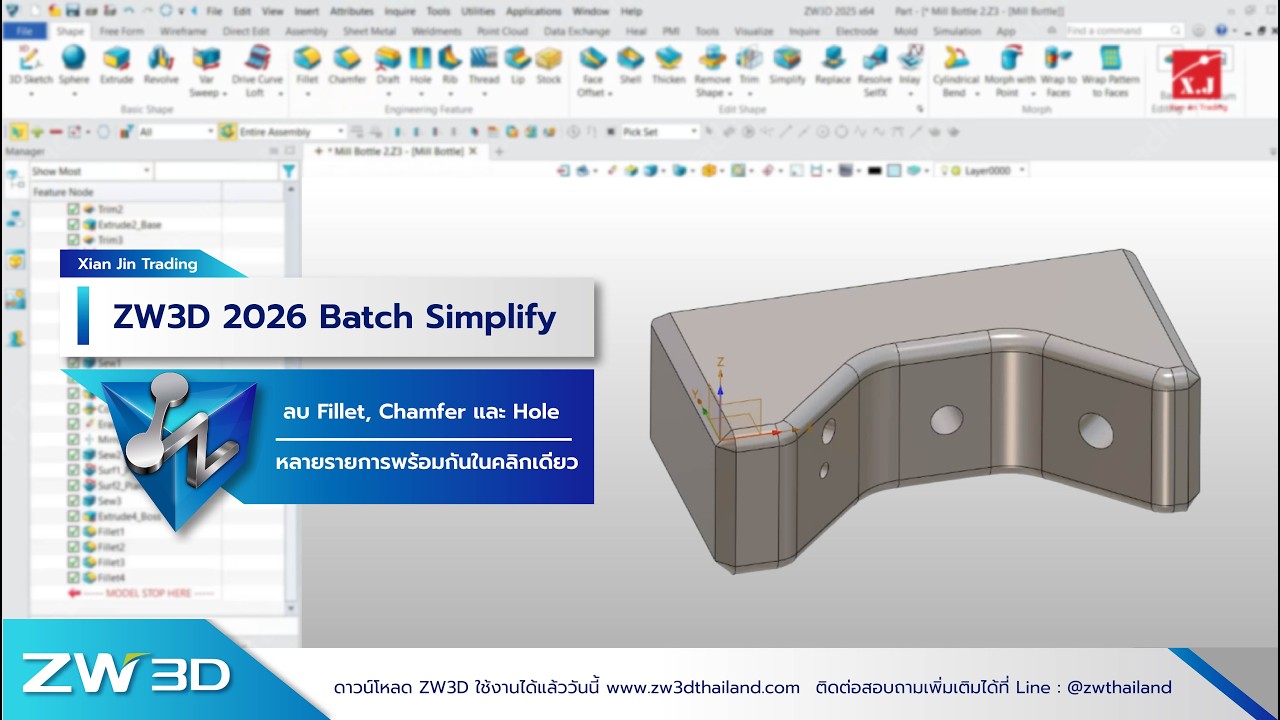Choose the Remove Shape tool
Viewport: 1280px width, 720px height.
(x=712, y=71)
